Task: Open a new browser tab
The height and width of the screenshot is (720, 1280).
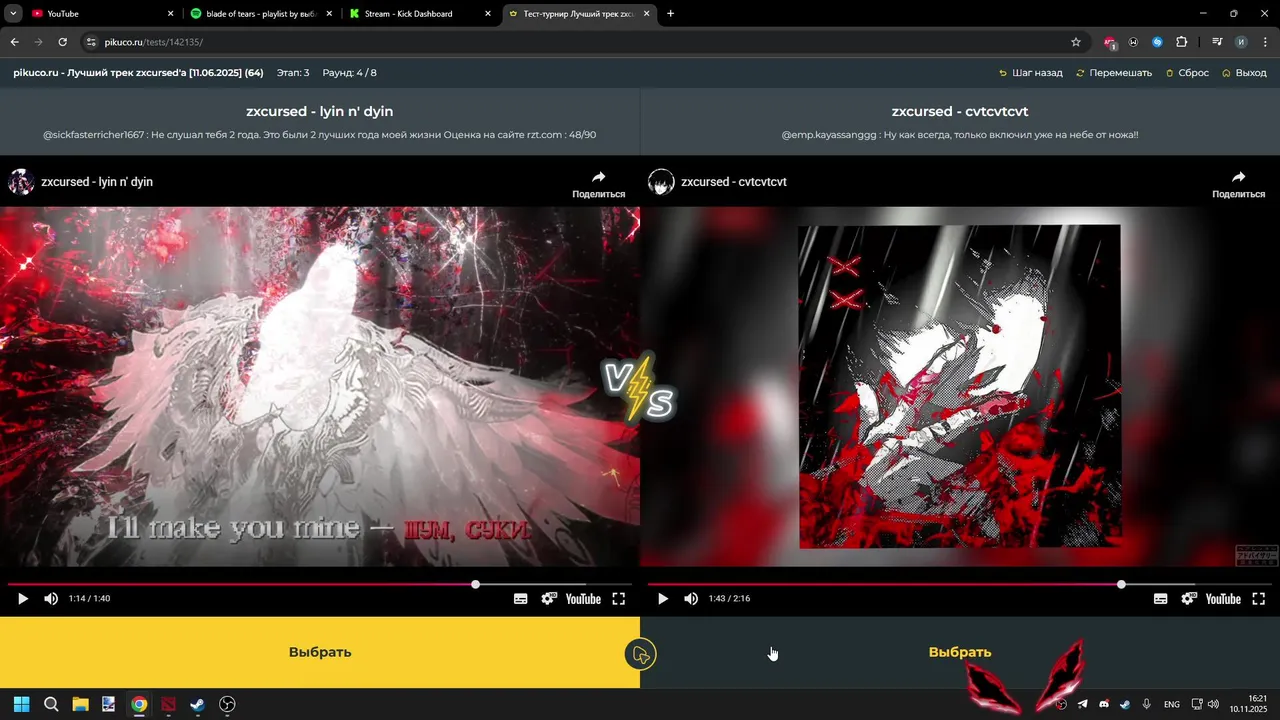Action: (x=670, y=14)
